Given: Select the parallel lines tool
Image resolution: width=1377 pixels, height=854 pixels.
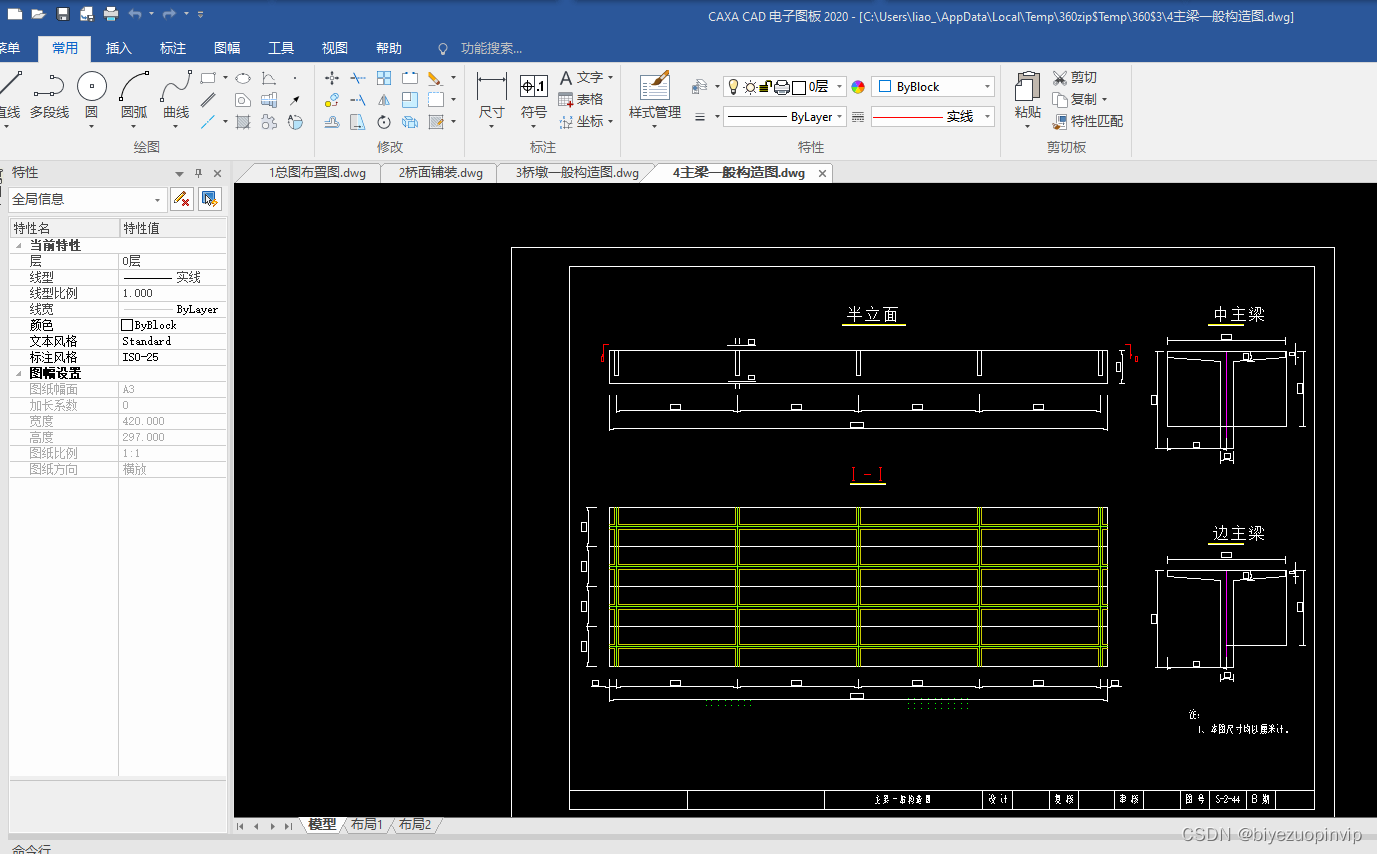Looking at the screenshot, I should tap(208, 100).
